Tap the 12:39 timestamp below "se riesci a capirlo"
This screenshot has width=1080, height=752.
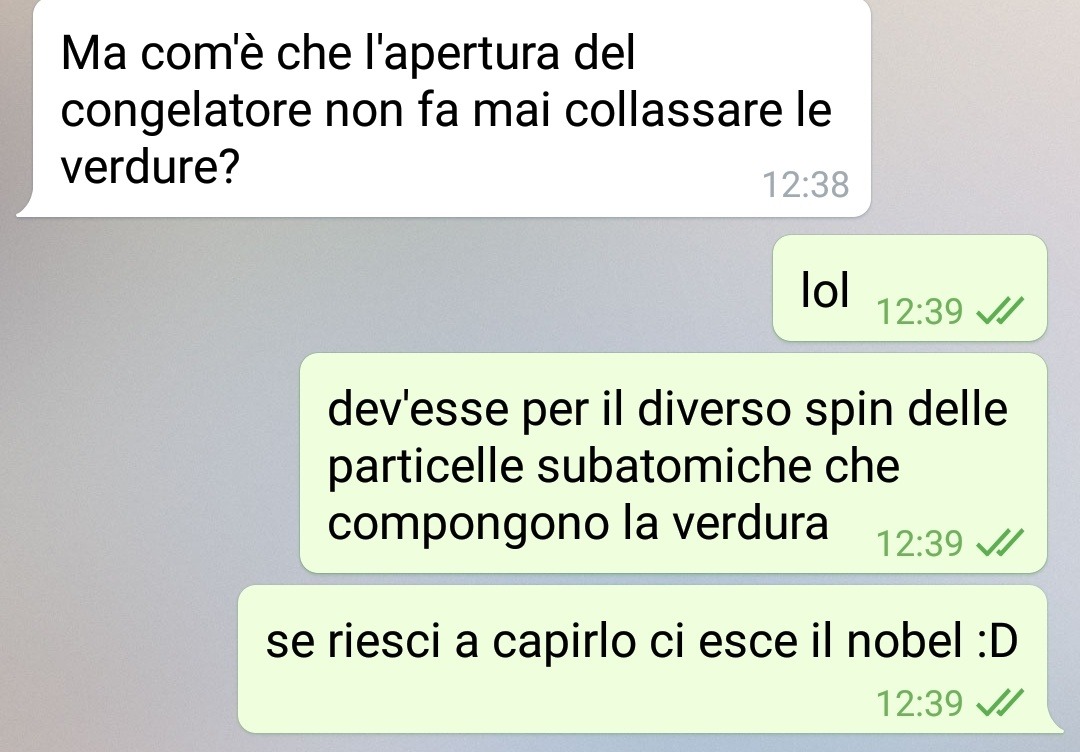(x=919, y=704)
